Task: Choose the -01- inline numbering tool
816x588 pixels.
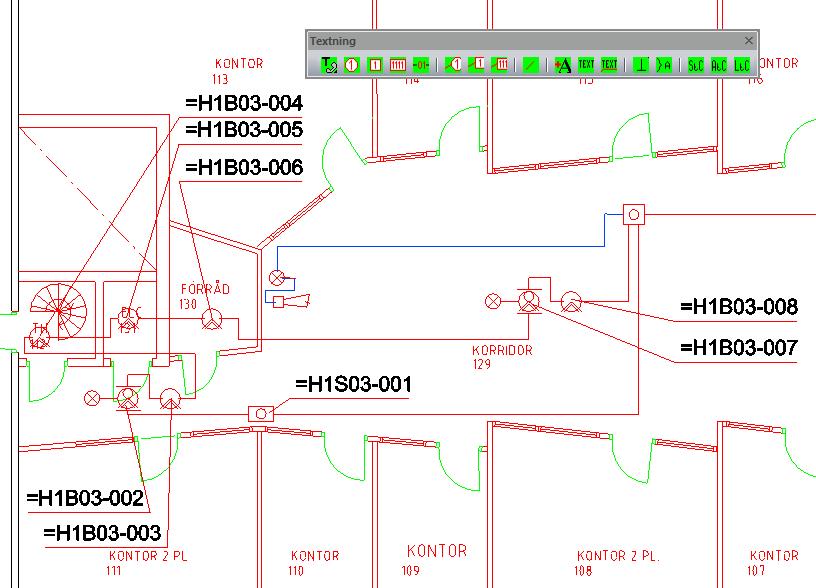Action: point(420,65)
